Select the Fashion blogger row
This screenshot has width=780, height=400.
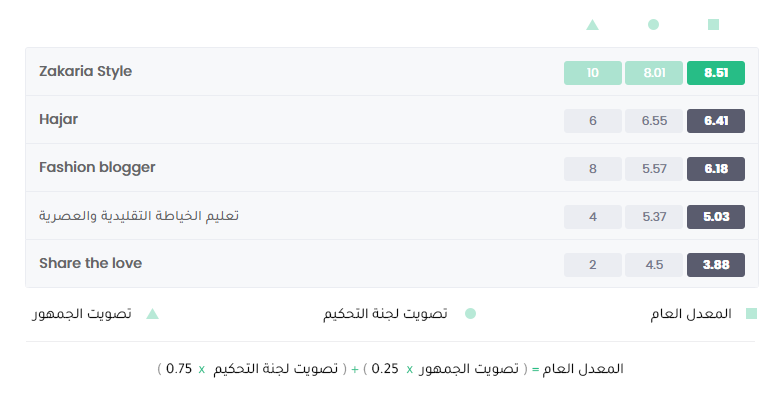(392, 168)
